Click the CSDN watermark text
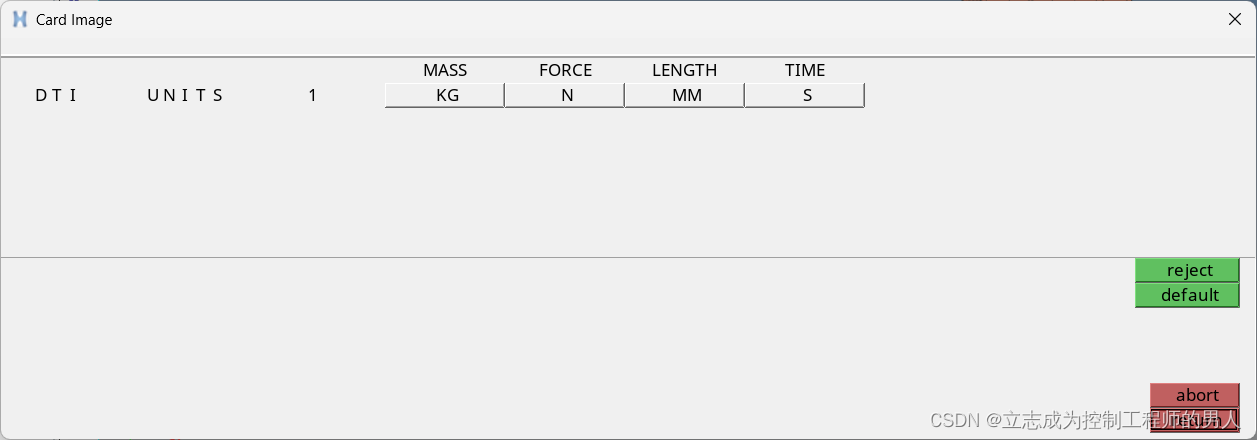 coord(1085,421)
